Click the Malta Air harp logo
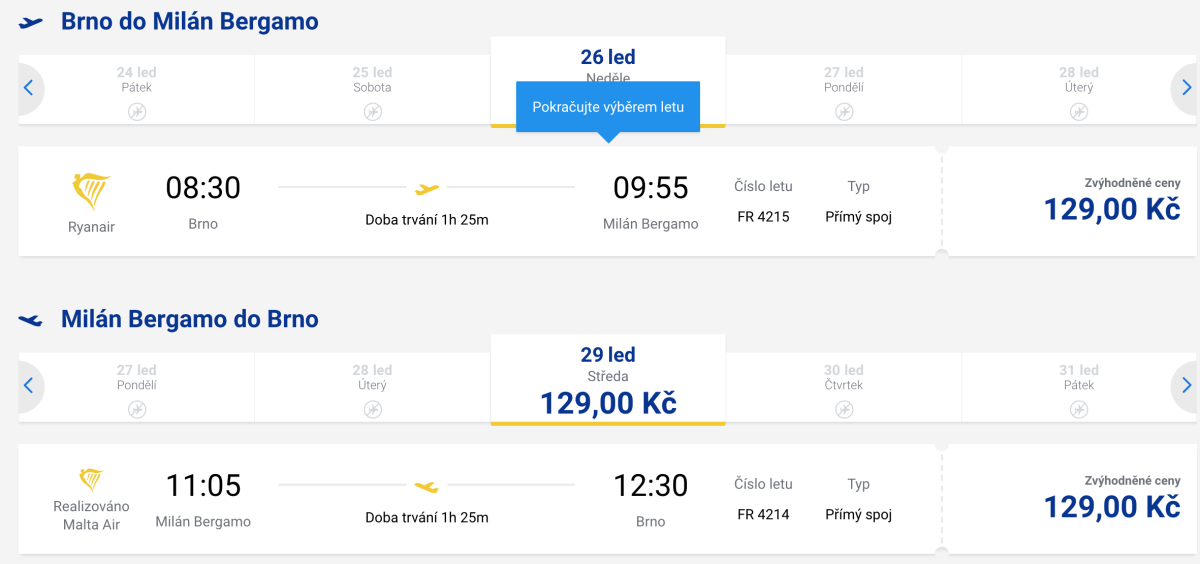This screenshot has height=564, width=1200. (91, 480)
